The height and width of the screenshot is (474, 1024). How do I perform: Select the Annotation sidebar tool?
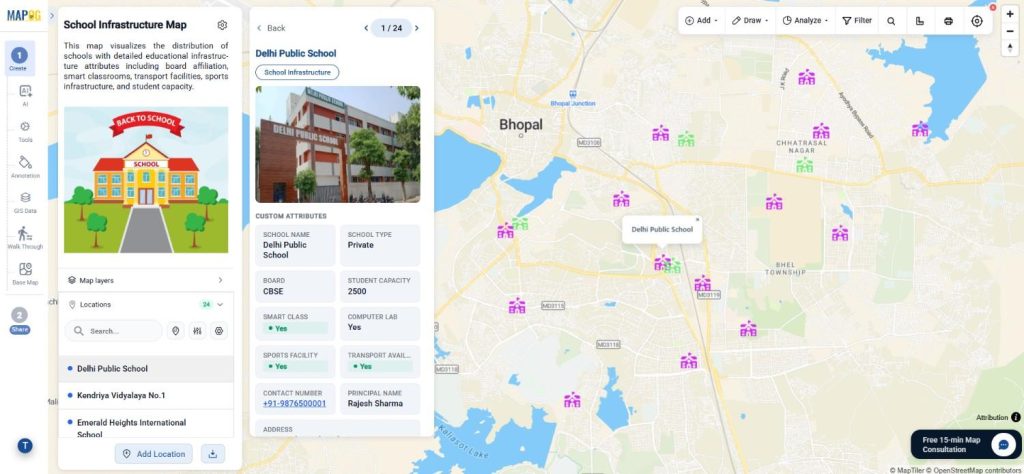[25, 166]
